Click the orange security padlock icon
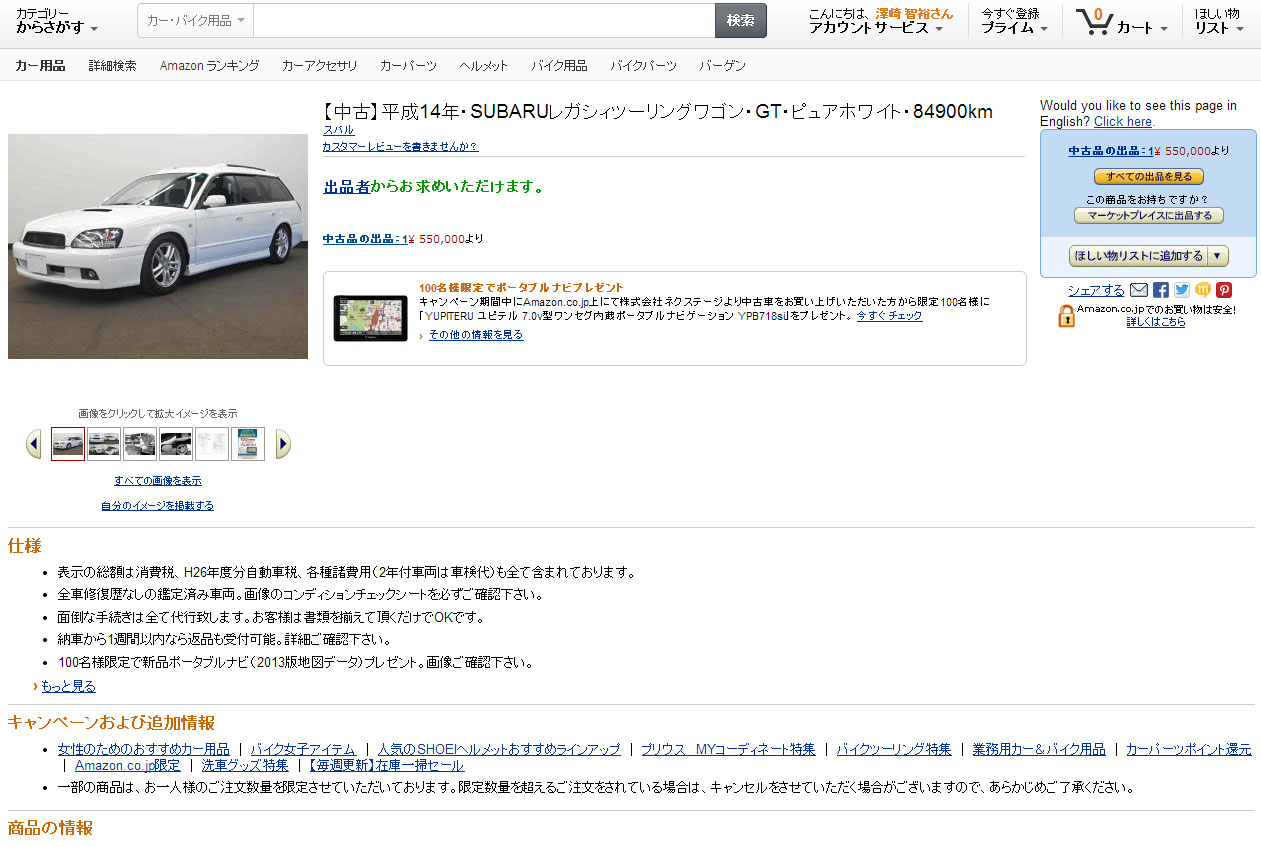The height and width of the screenshot is (847, 1261). click(1066, 316)
